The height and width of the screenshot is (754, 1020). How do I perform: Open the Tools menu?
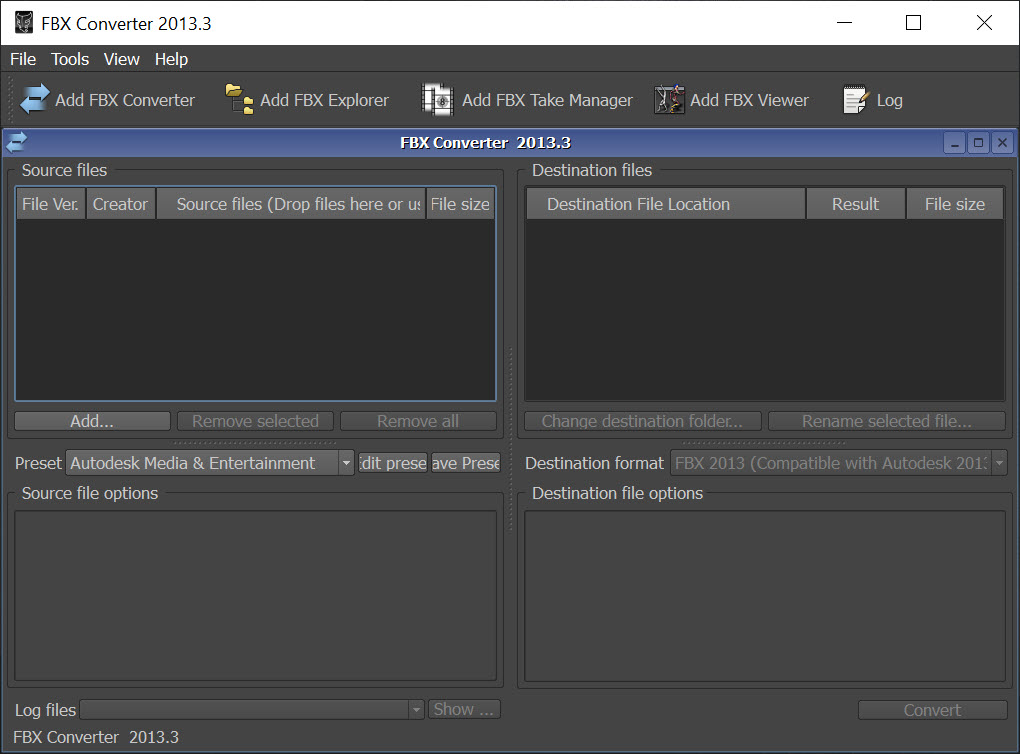pyautogui.click(x=70, y=59)
